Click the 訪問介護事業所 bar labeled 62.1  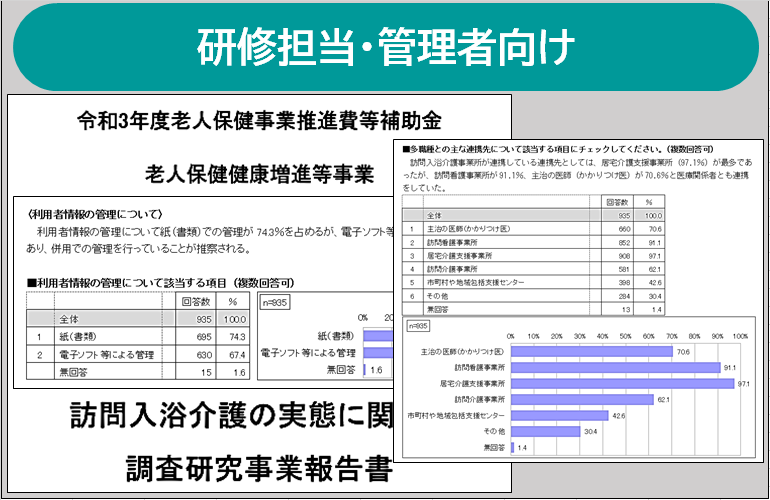[580, 399]
